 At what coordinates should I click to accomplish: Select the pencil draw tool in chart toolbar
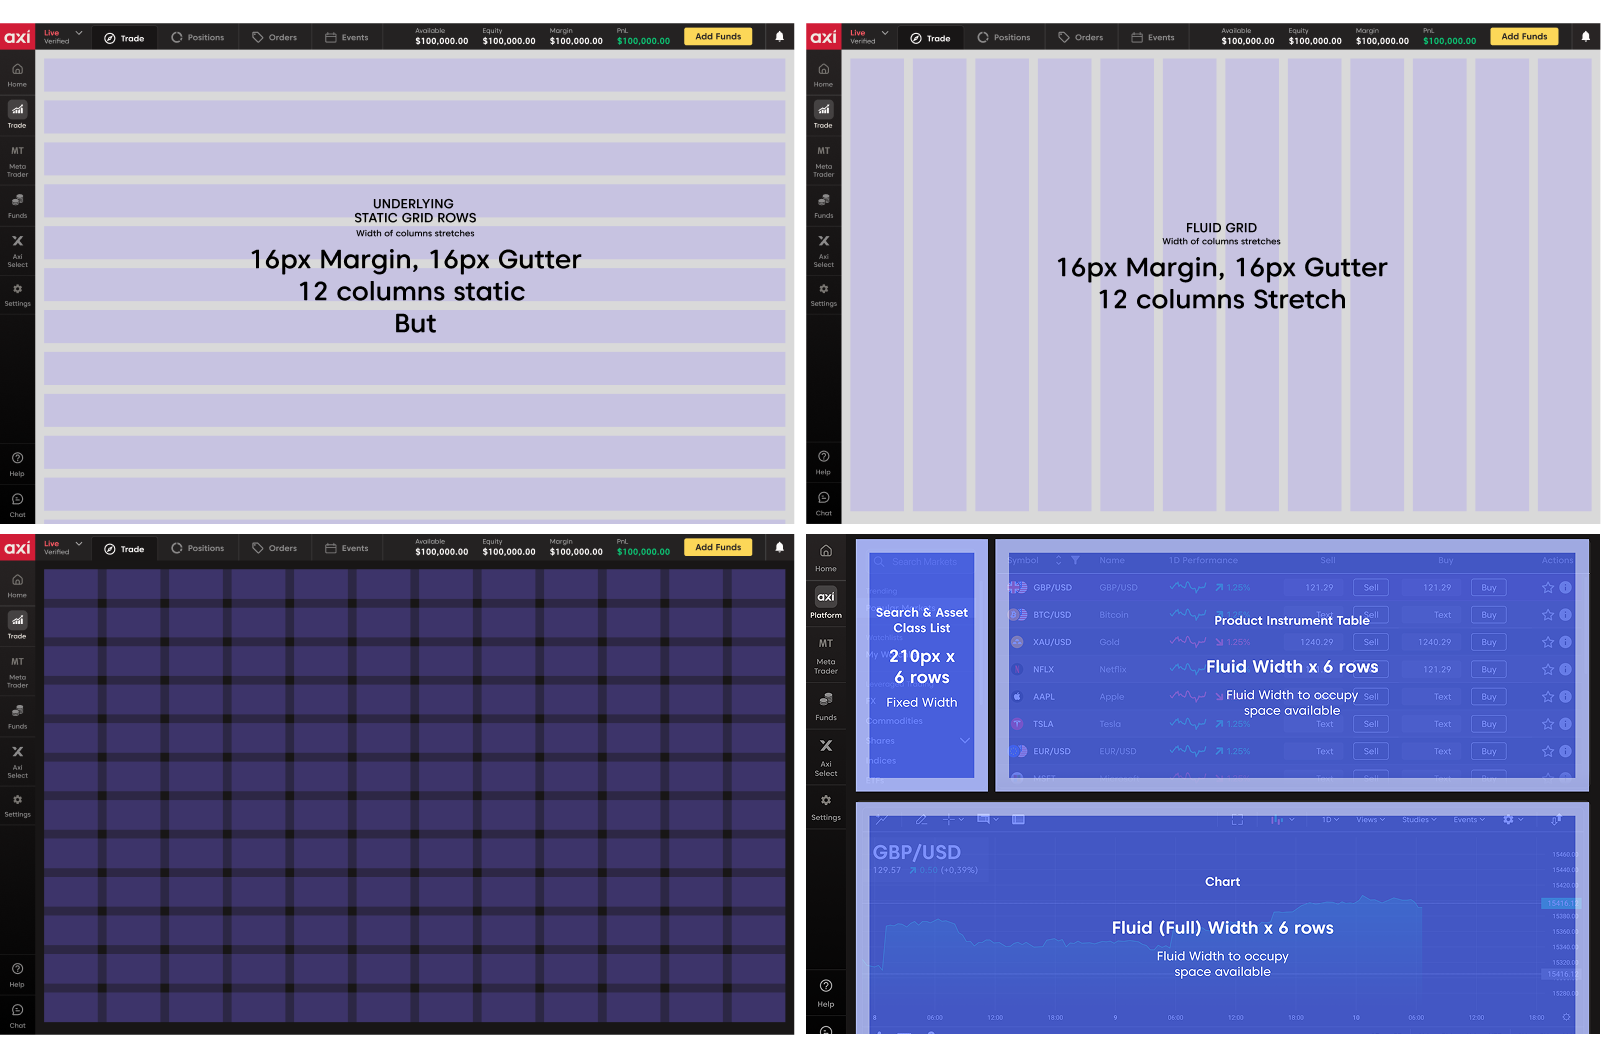click(x=921, y=820)
